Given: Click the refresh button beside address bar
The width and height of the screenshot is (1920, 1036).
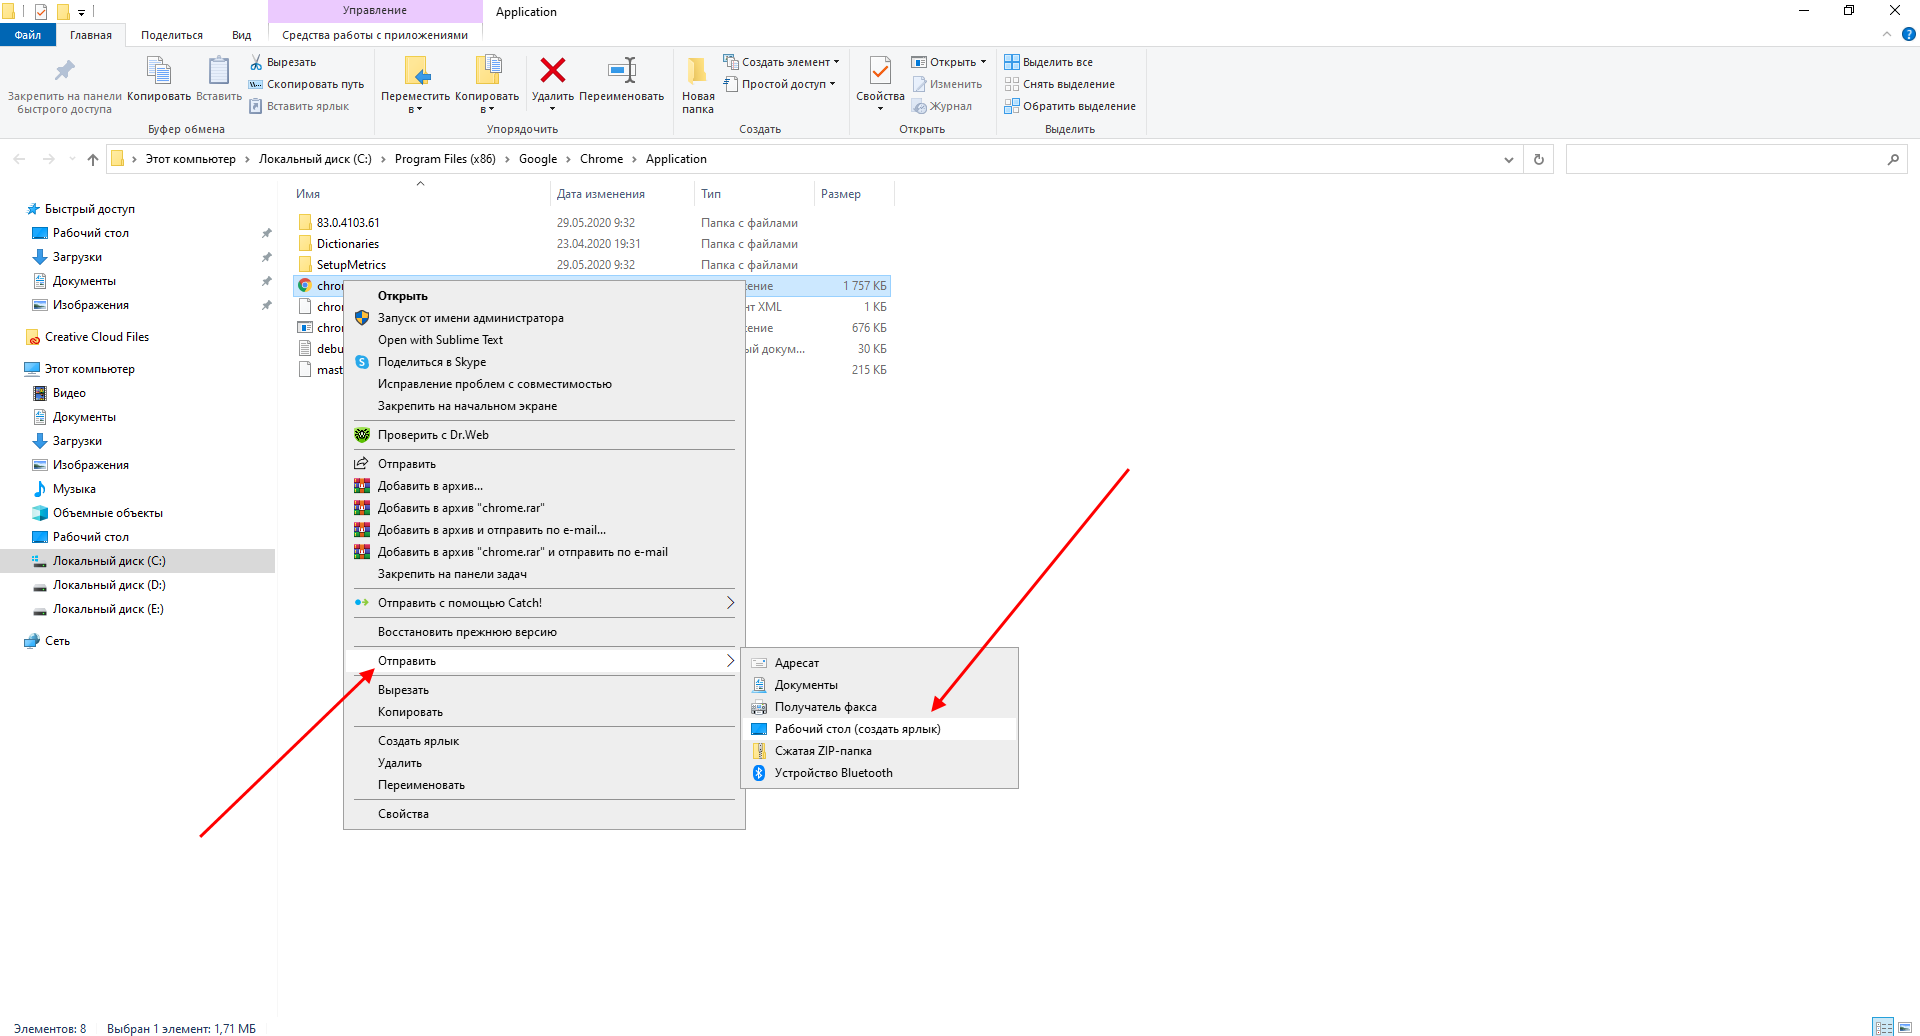Looking at the screenshot, I should [x=1539, y=159].
